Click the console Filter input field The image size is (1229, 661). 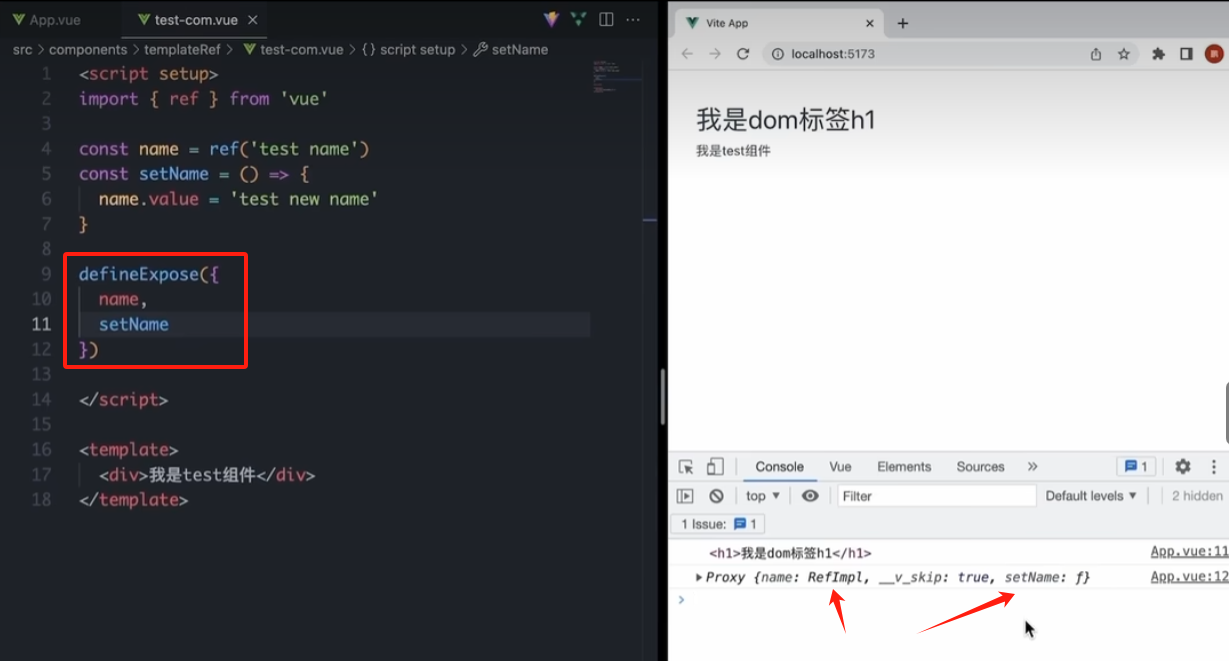[x=935, y=496]
